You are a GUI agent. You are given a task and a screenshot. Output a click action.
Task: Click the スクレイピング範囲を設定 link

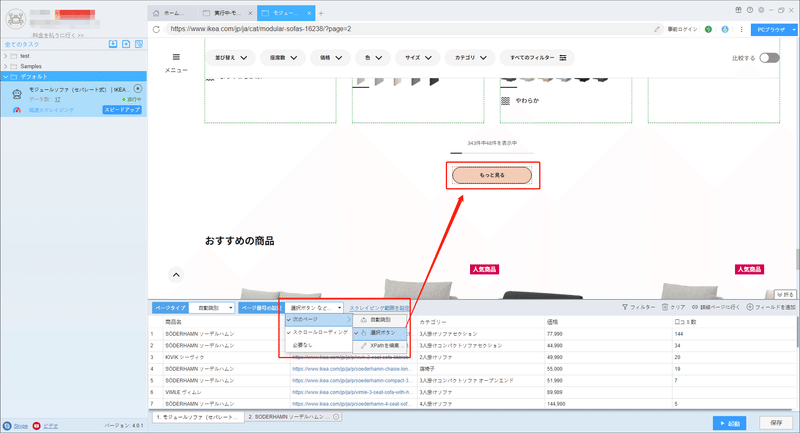click(379, 308)
